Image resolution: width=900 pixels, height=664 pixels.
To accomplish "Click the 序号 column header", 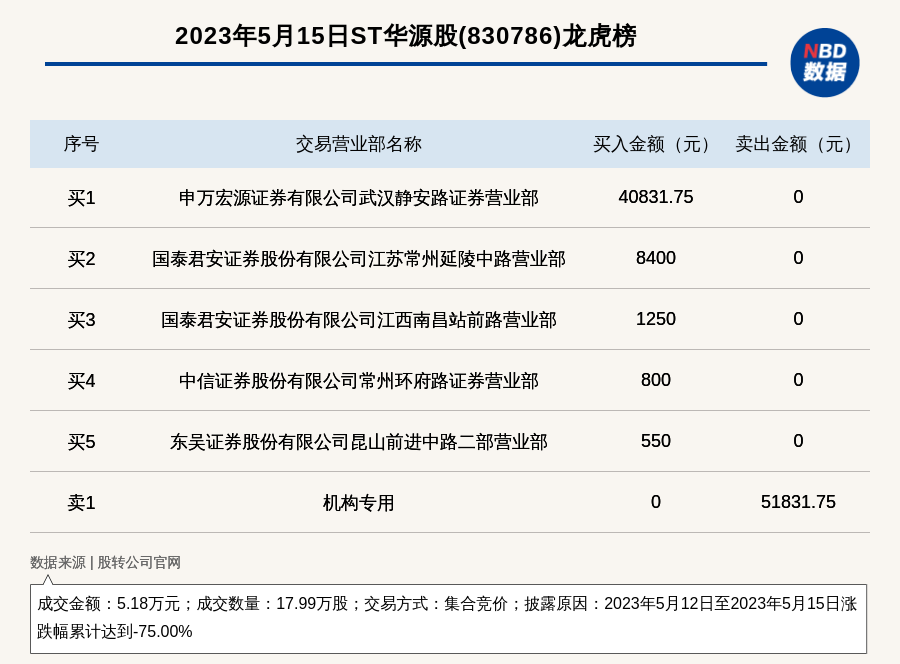I will tap(81, 144).
